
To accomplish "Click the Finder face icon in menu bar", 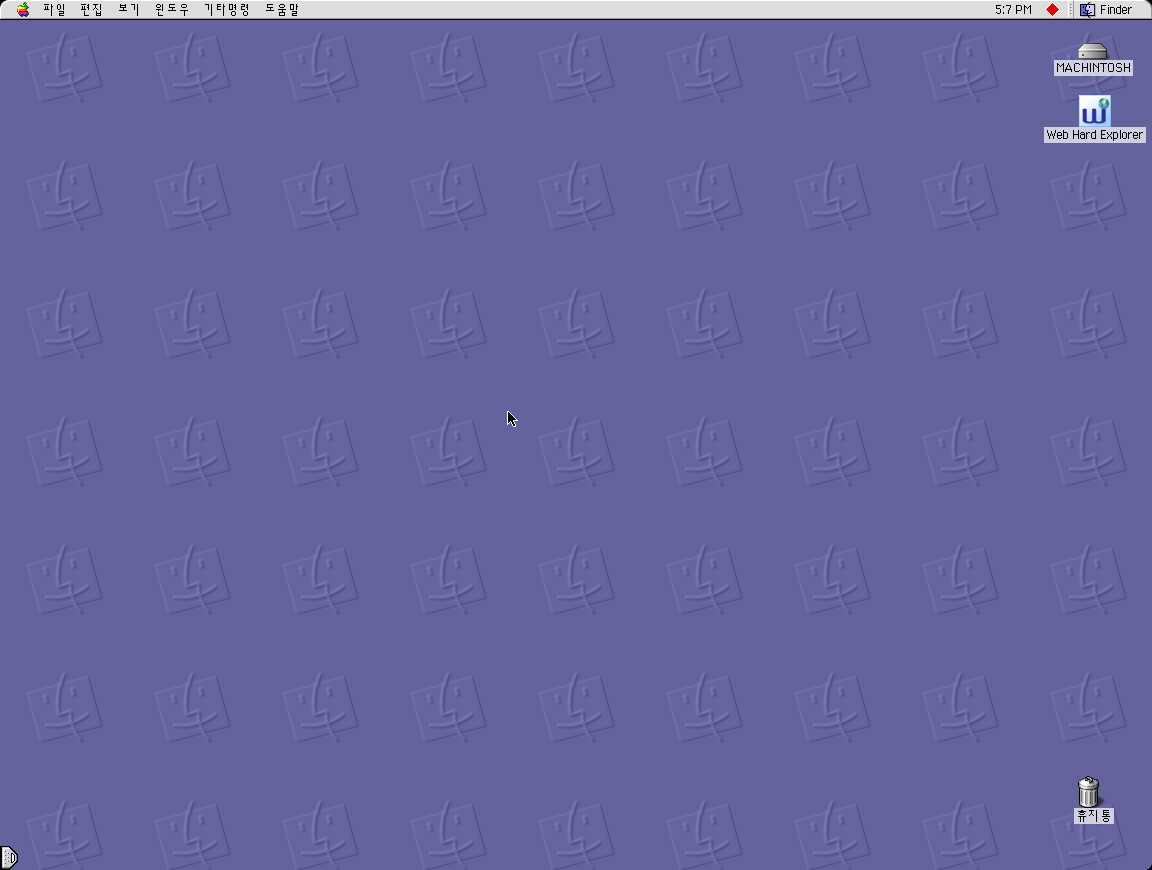I will [1087, 10].
